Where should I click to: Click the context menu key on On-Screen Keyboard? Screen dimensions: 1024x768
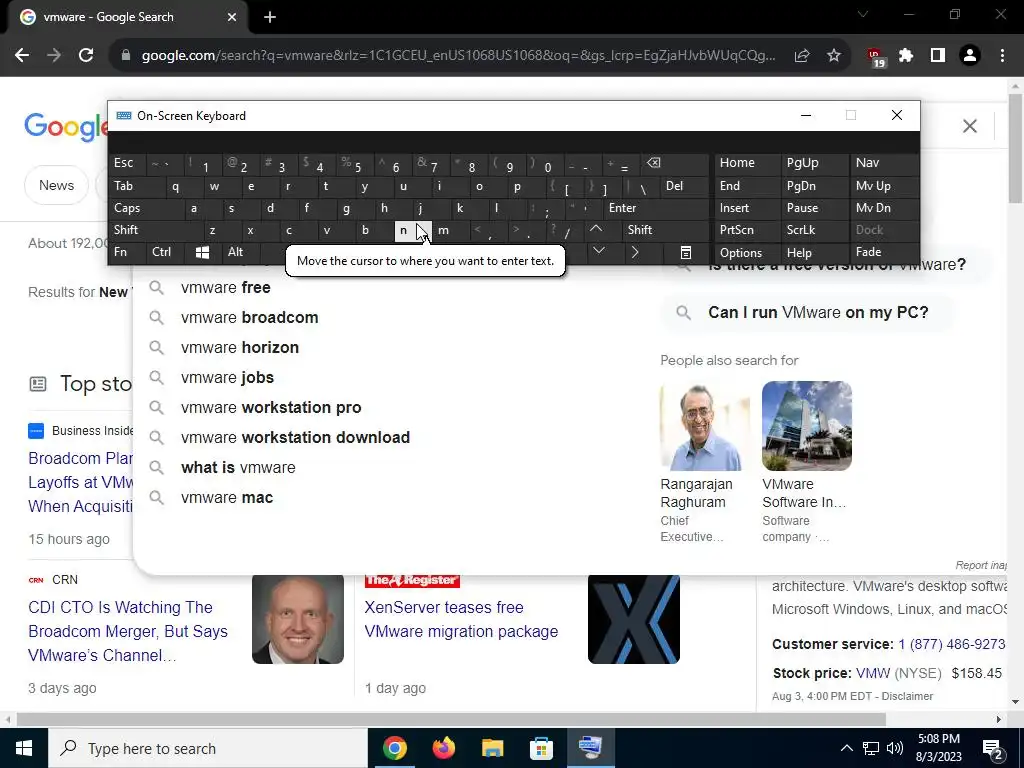685,252
